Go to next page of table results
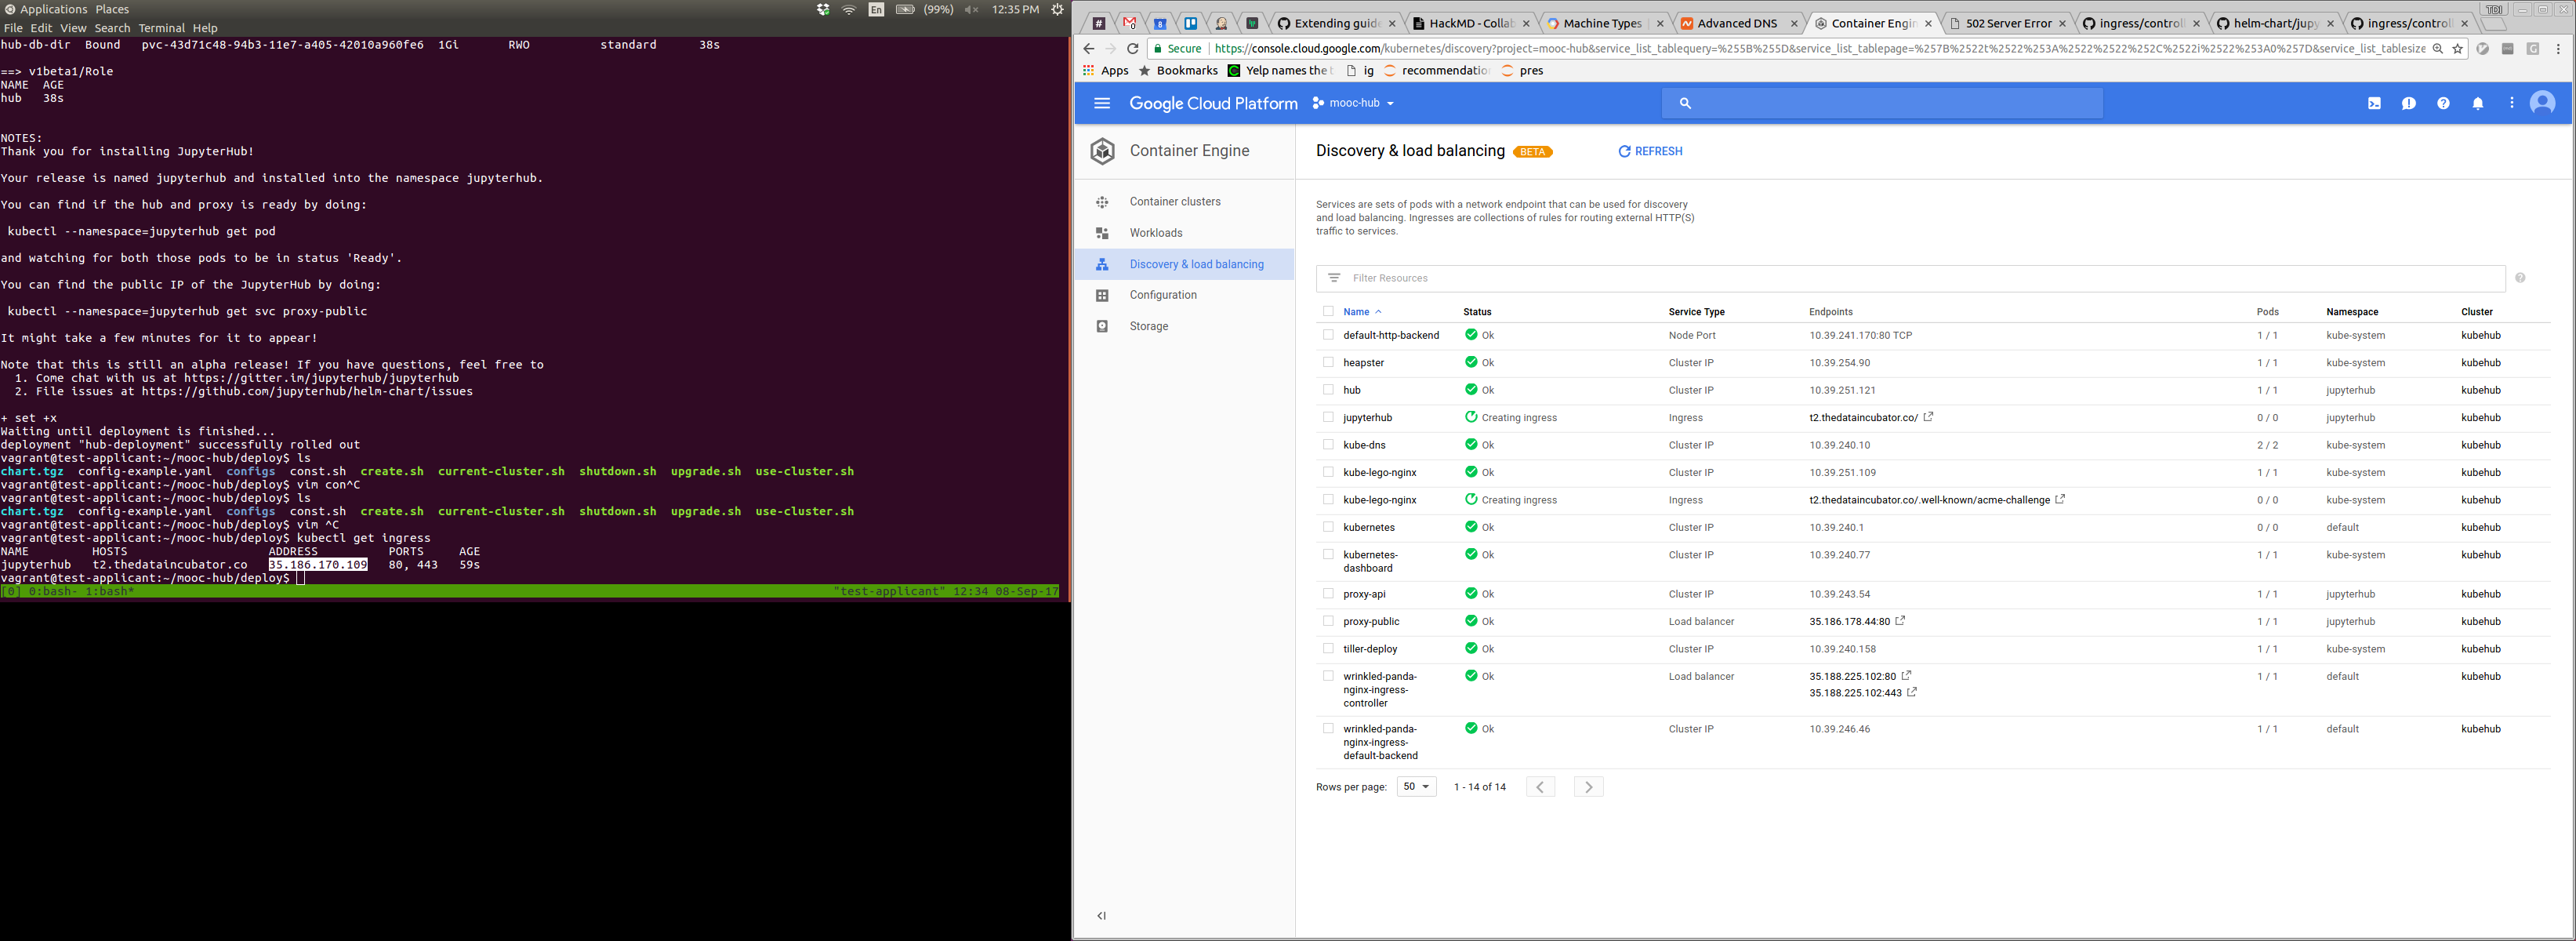The width and height of the screenshot is (2576, 941). (1588, 787)
